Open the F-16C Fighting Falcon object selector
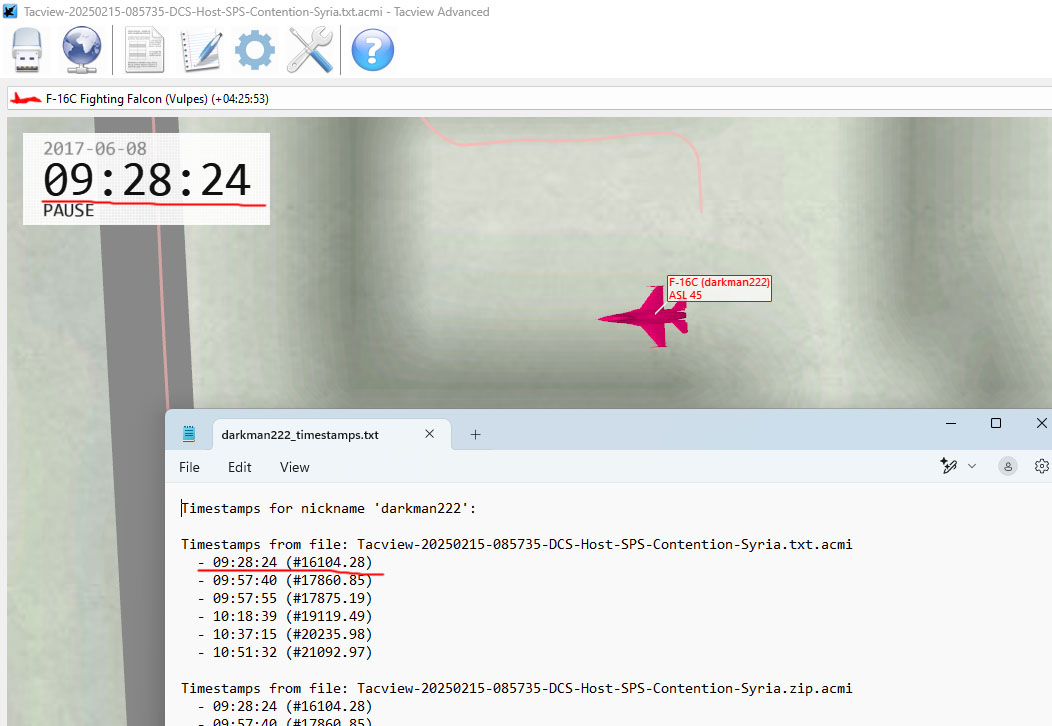 (x=140, y=99)
